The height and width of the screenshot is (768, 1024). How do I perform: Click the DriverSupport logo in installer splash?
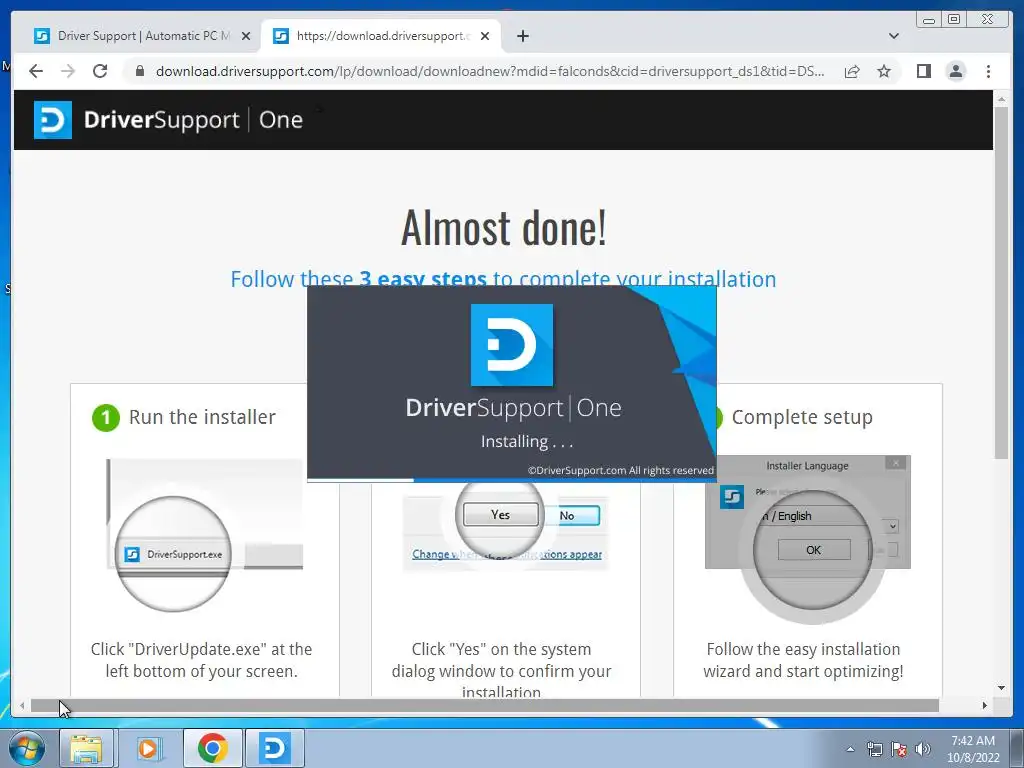(x=512, y=345)
